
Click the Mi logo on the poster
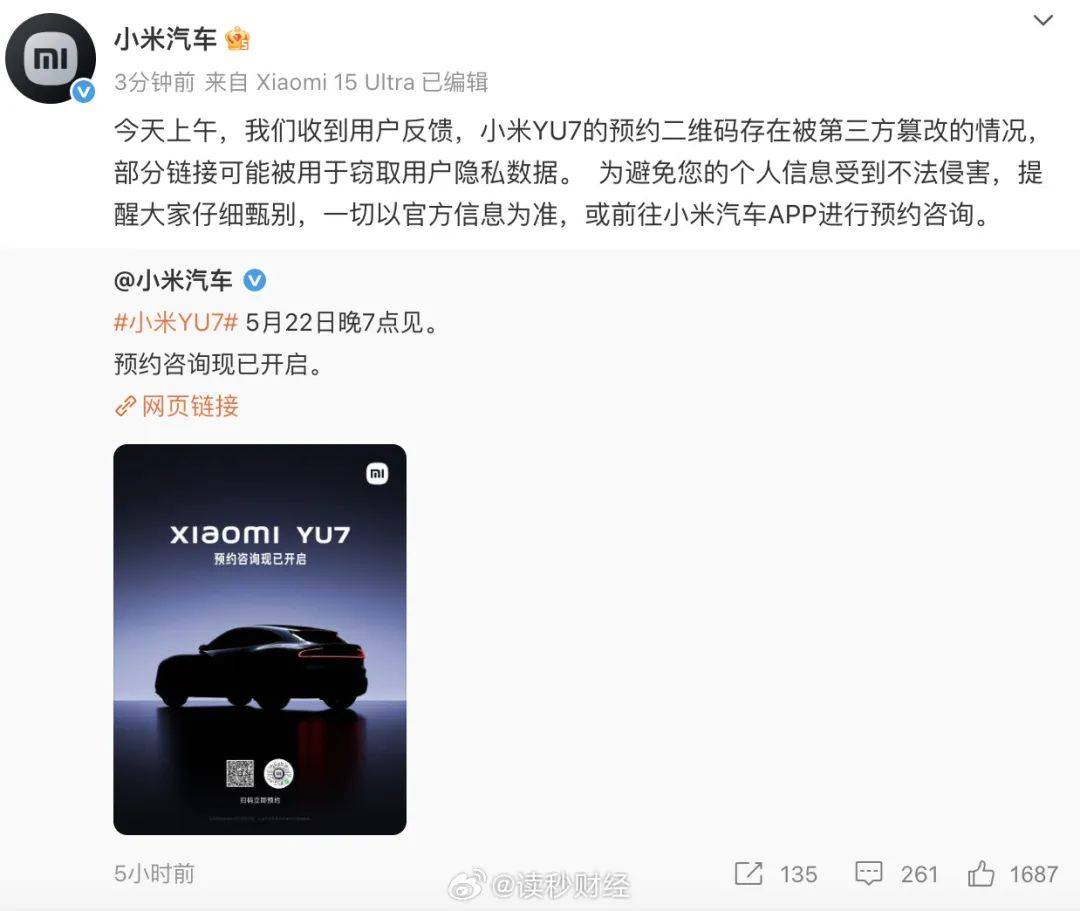point(377,473)
